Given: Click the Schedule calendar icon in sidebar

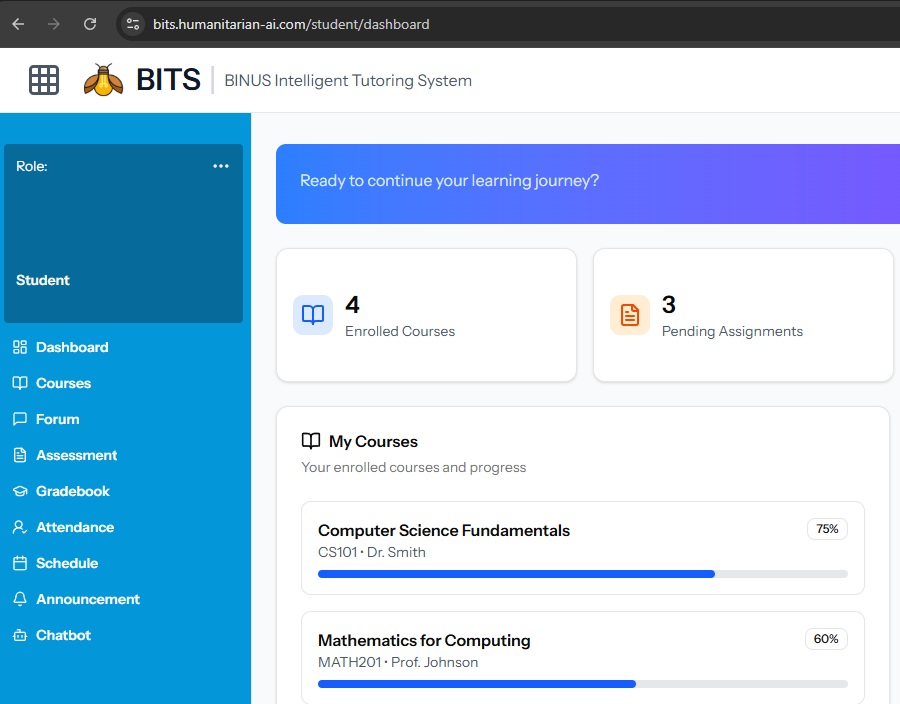Looking at the screenshot, I should (x=19, y=564).
